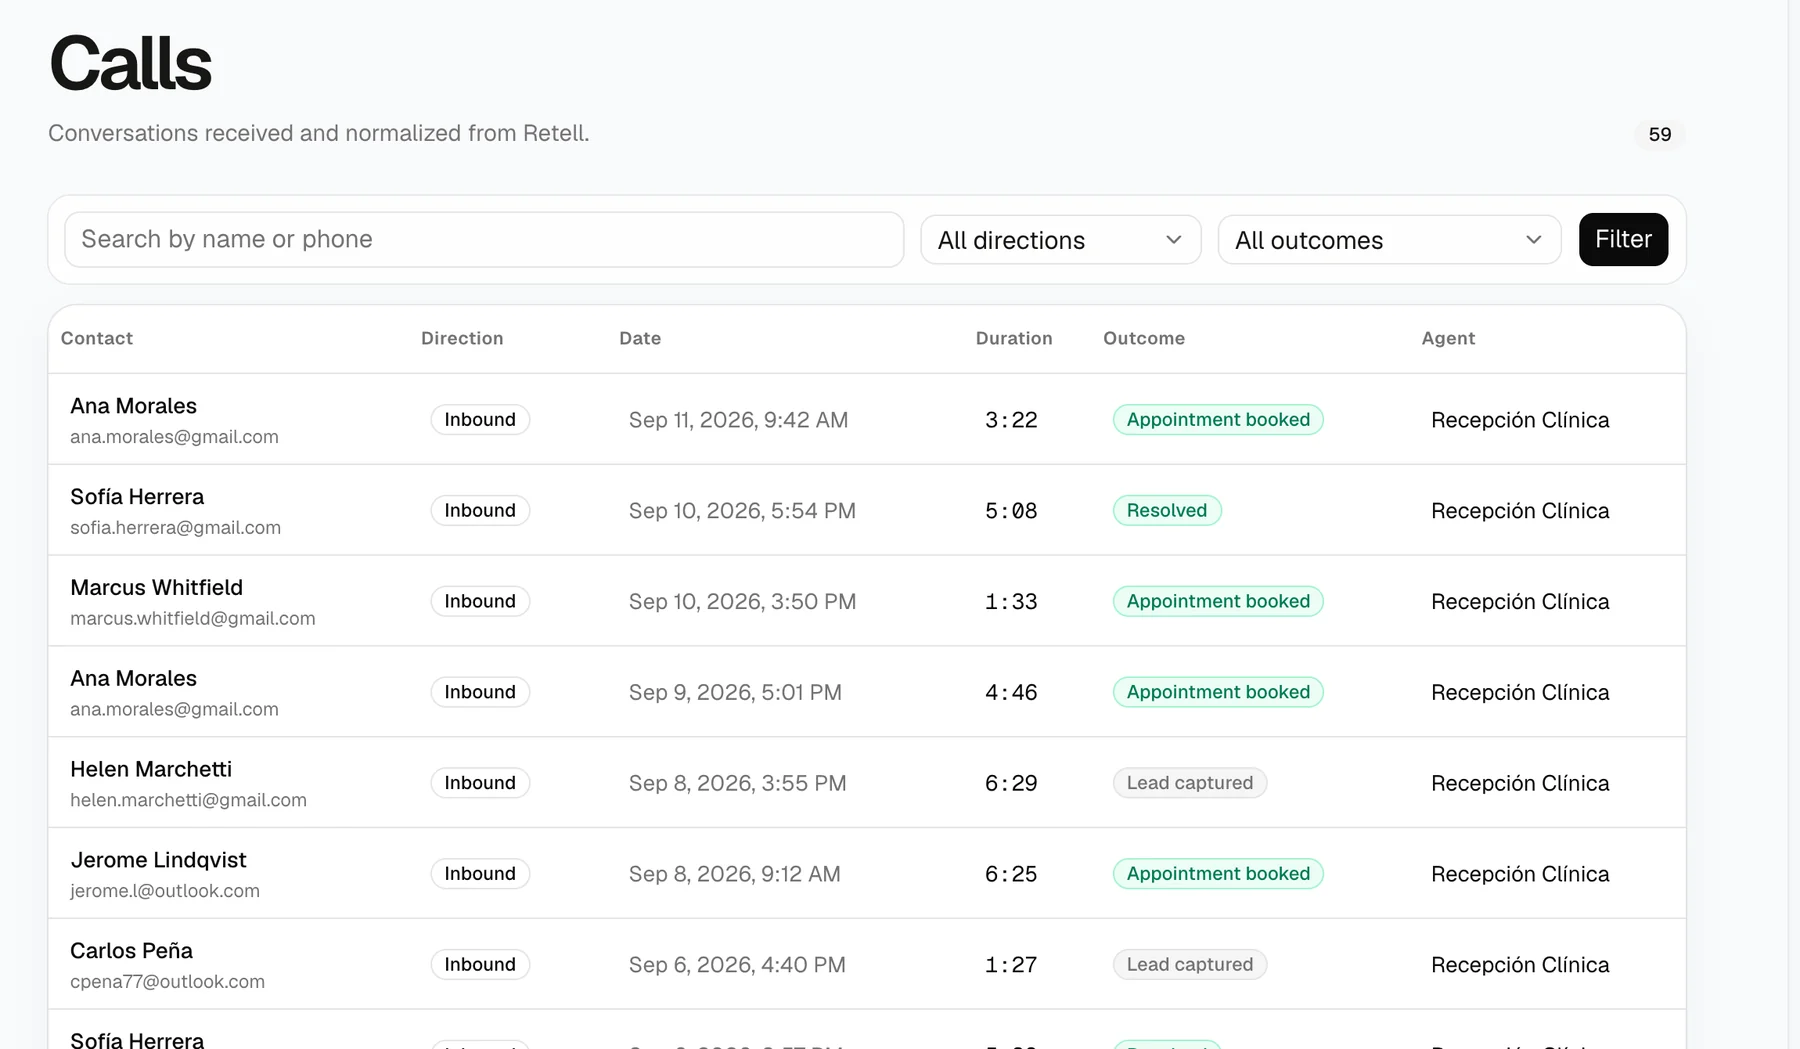Image resolution: width=1800 pixels, height=1049 pixels.
Task: Click the Calls page heading
Action: click(x=131, y=63)
